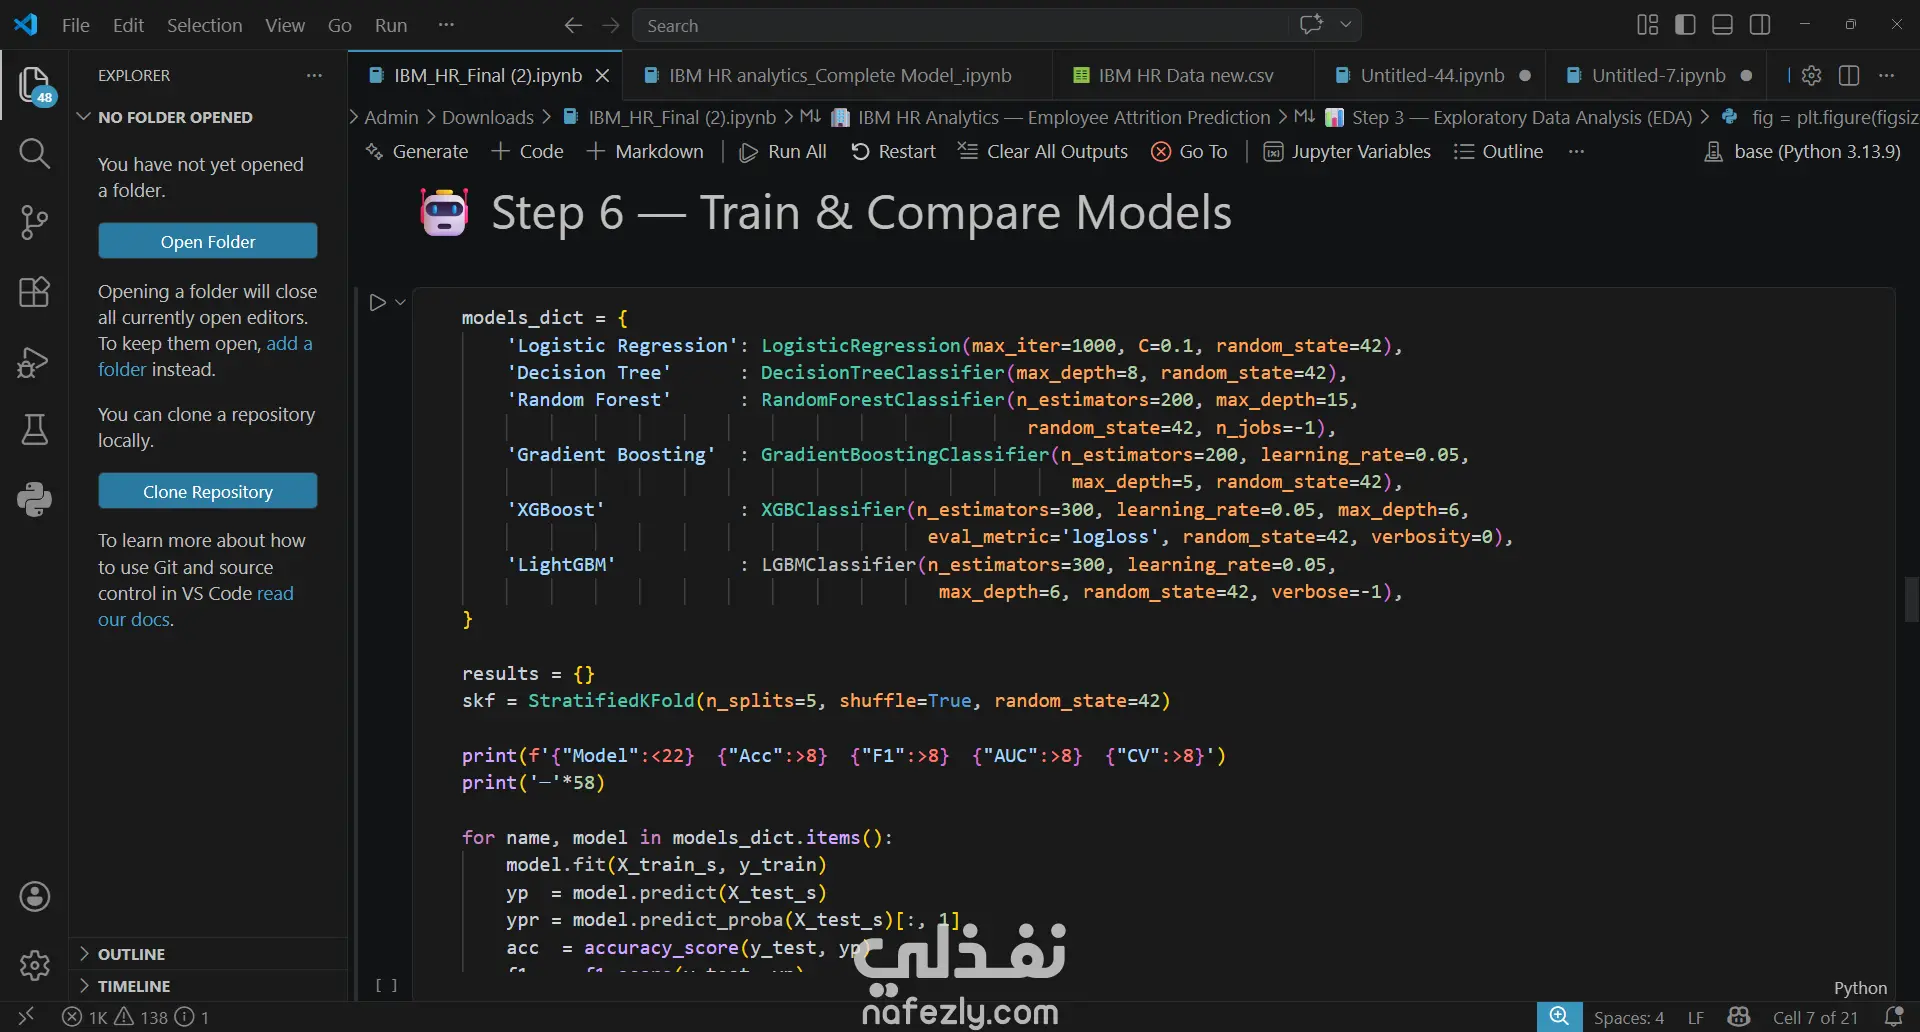This screenshot has height=1032, width=1920.
Task: Open the Testing flask view
Action: coord(35,430)
